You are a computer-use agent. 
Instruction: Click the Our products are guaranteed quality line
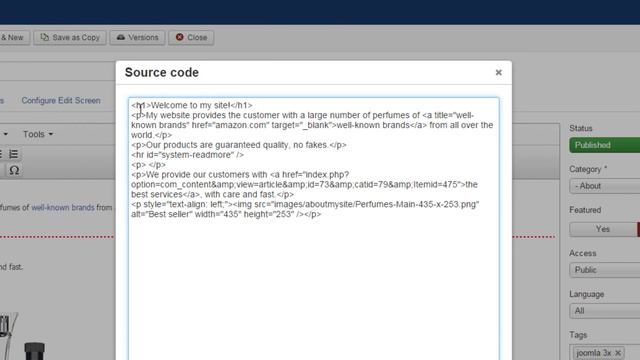click(x=239, y=145)
